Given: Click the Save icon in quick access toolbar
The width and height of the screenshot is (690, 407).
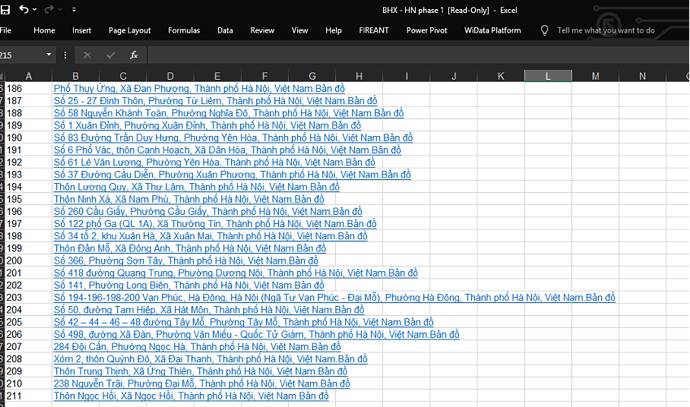Looking at the screenshot, I should [5, 9].
